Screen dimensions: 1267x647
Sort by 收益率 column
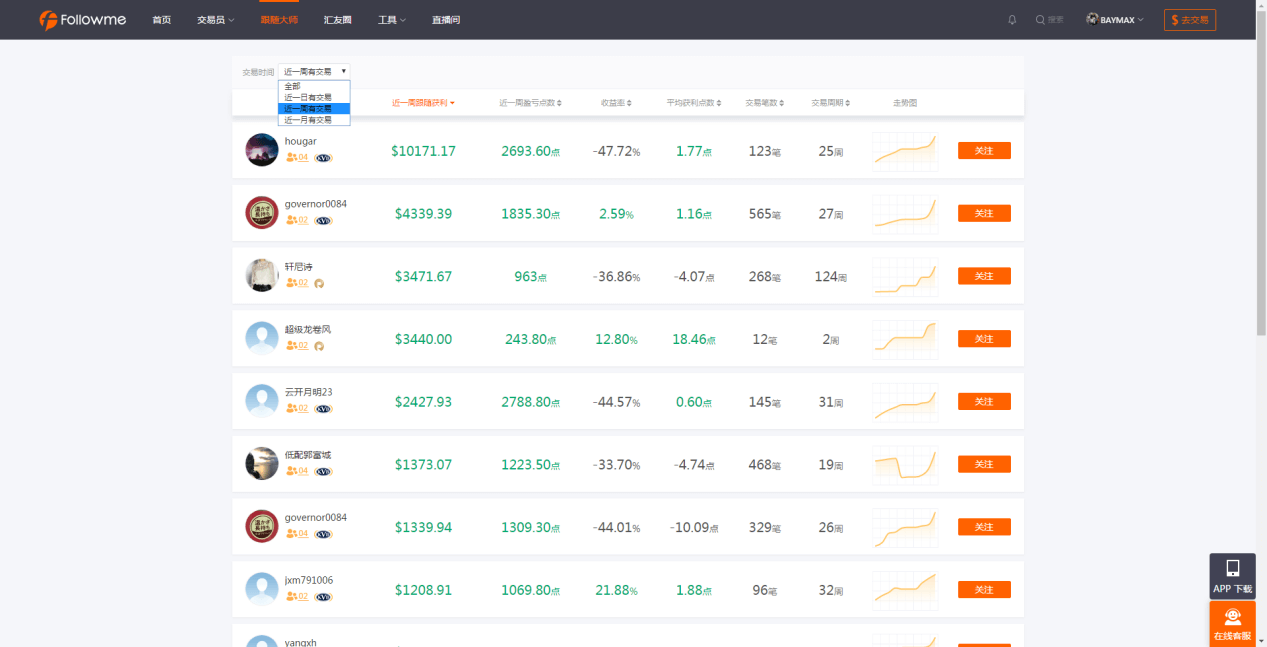click(616, 103)
